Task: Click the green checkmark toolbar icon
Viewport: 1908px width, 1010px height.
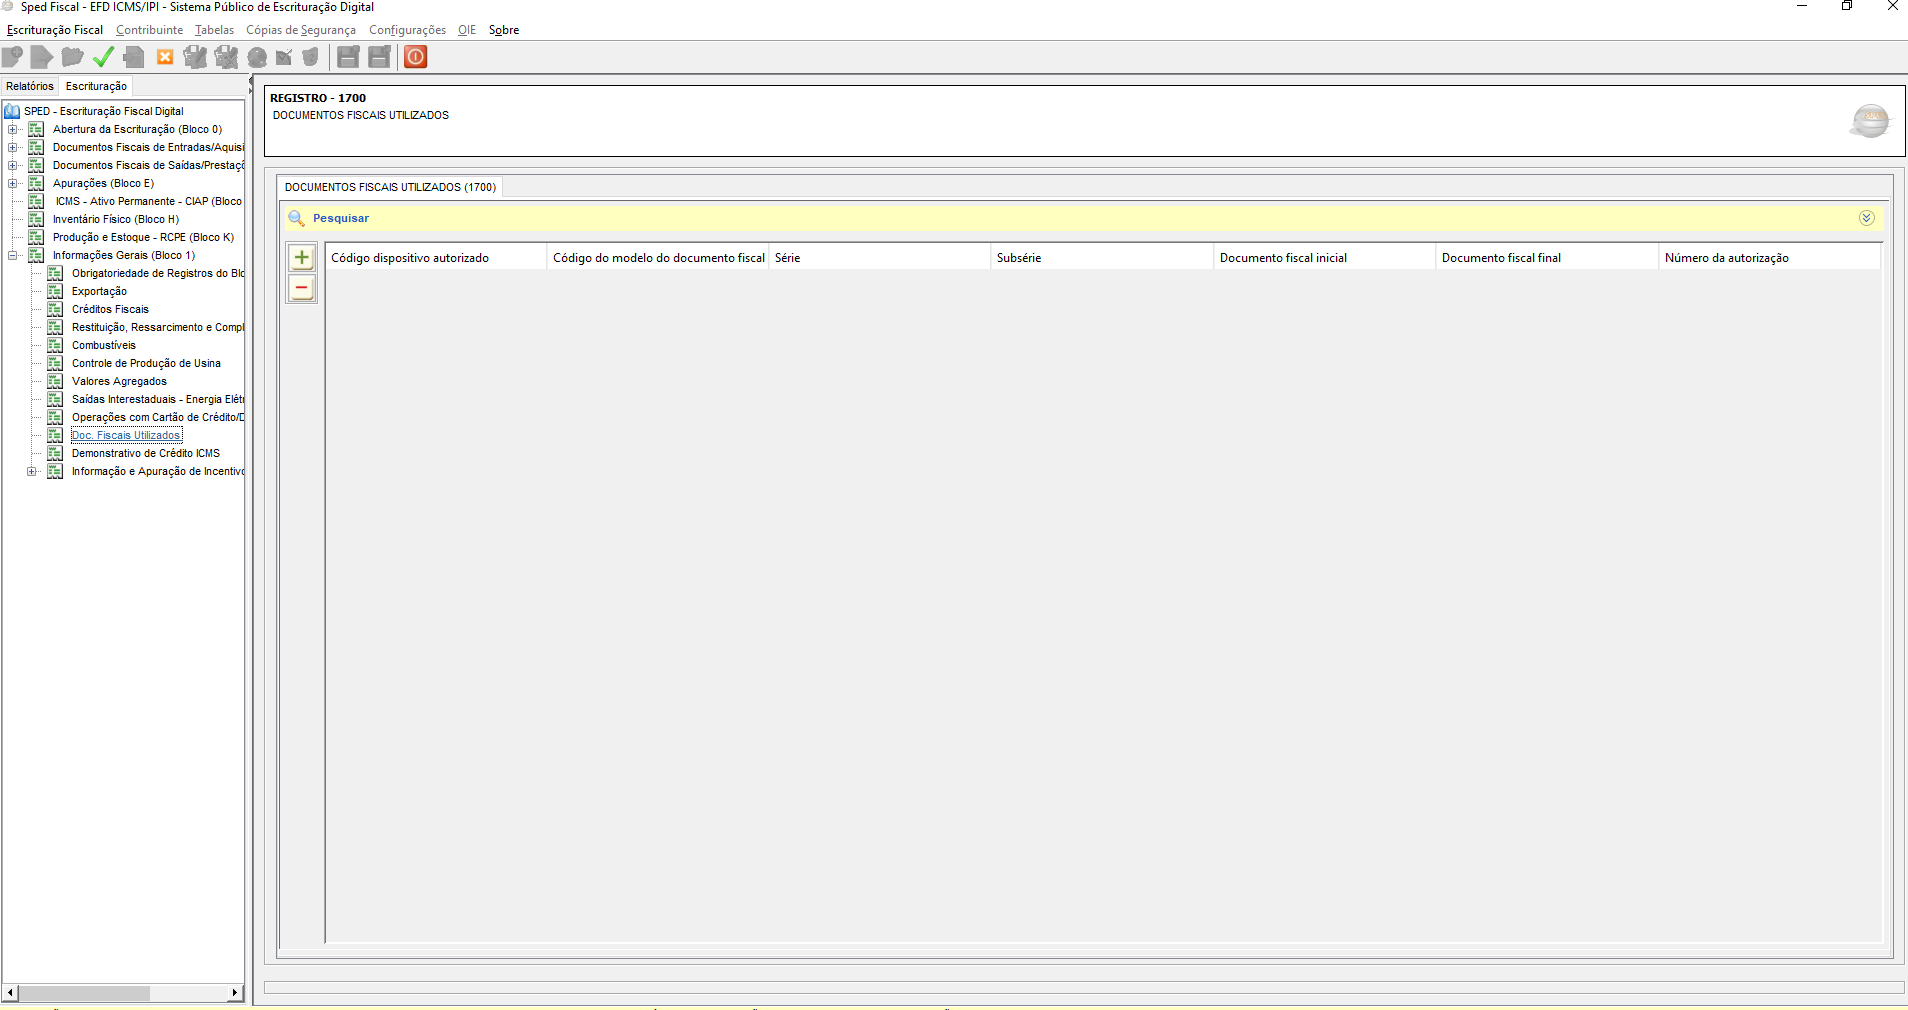Action: coord(103,57)
